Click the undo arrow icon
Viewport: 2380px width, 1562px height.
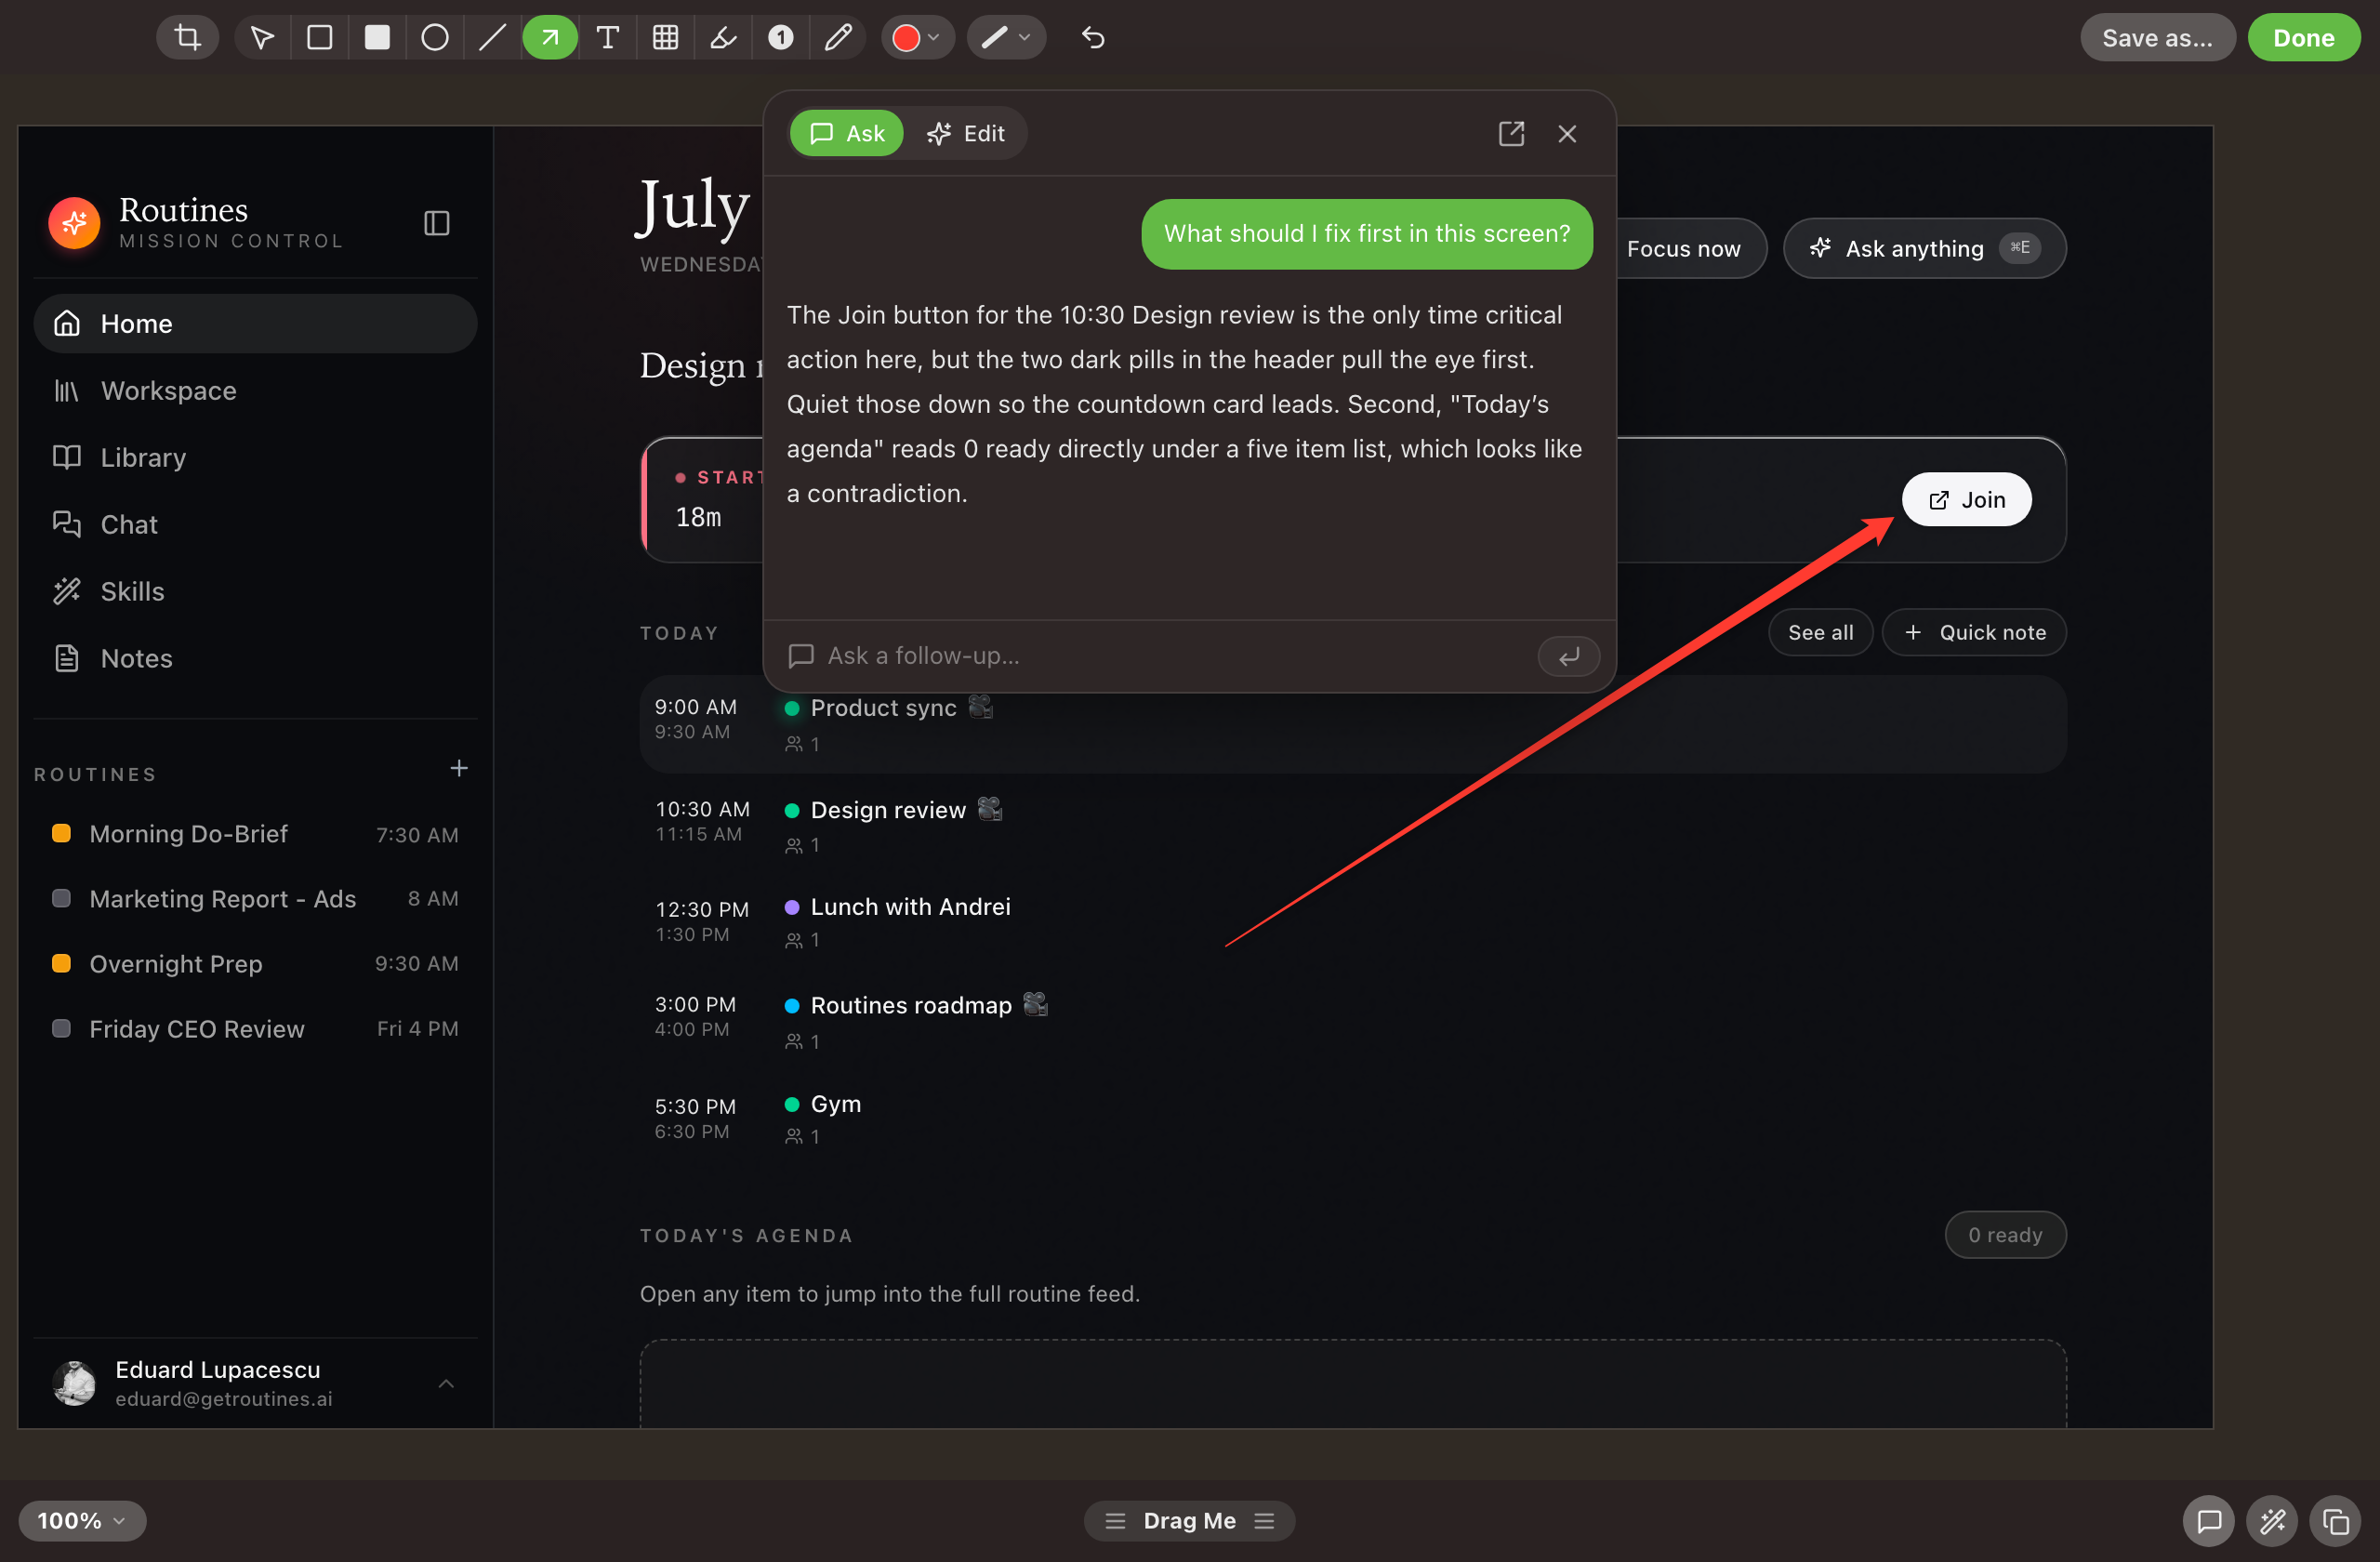coord(1093,38)
